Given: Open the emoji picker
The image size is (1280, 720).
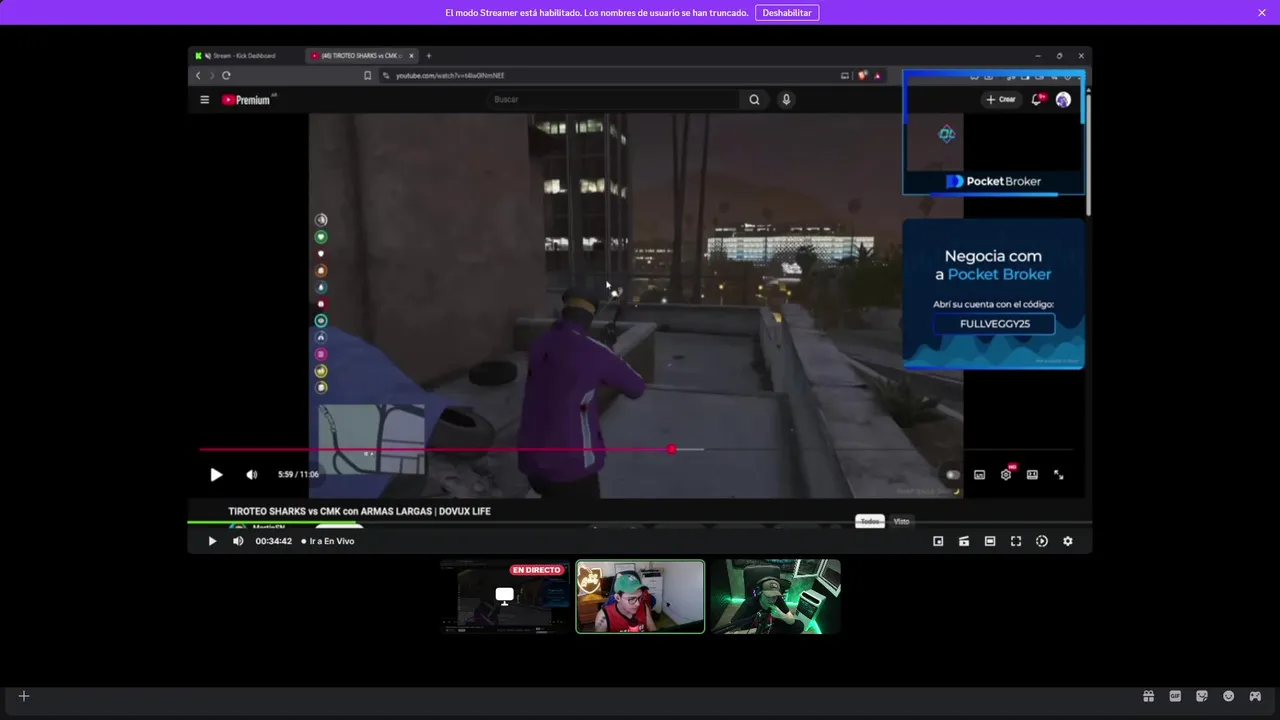Looking at the screenshot, I should (1228, 696).
